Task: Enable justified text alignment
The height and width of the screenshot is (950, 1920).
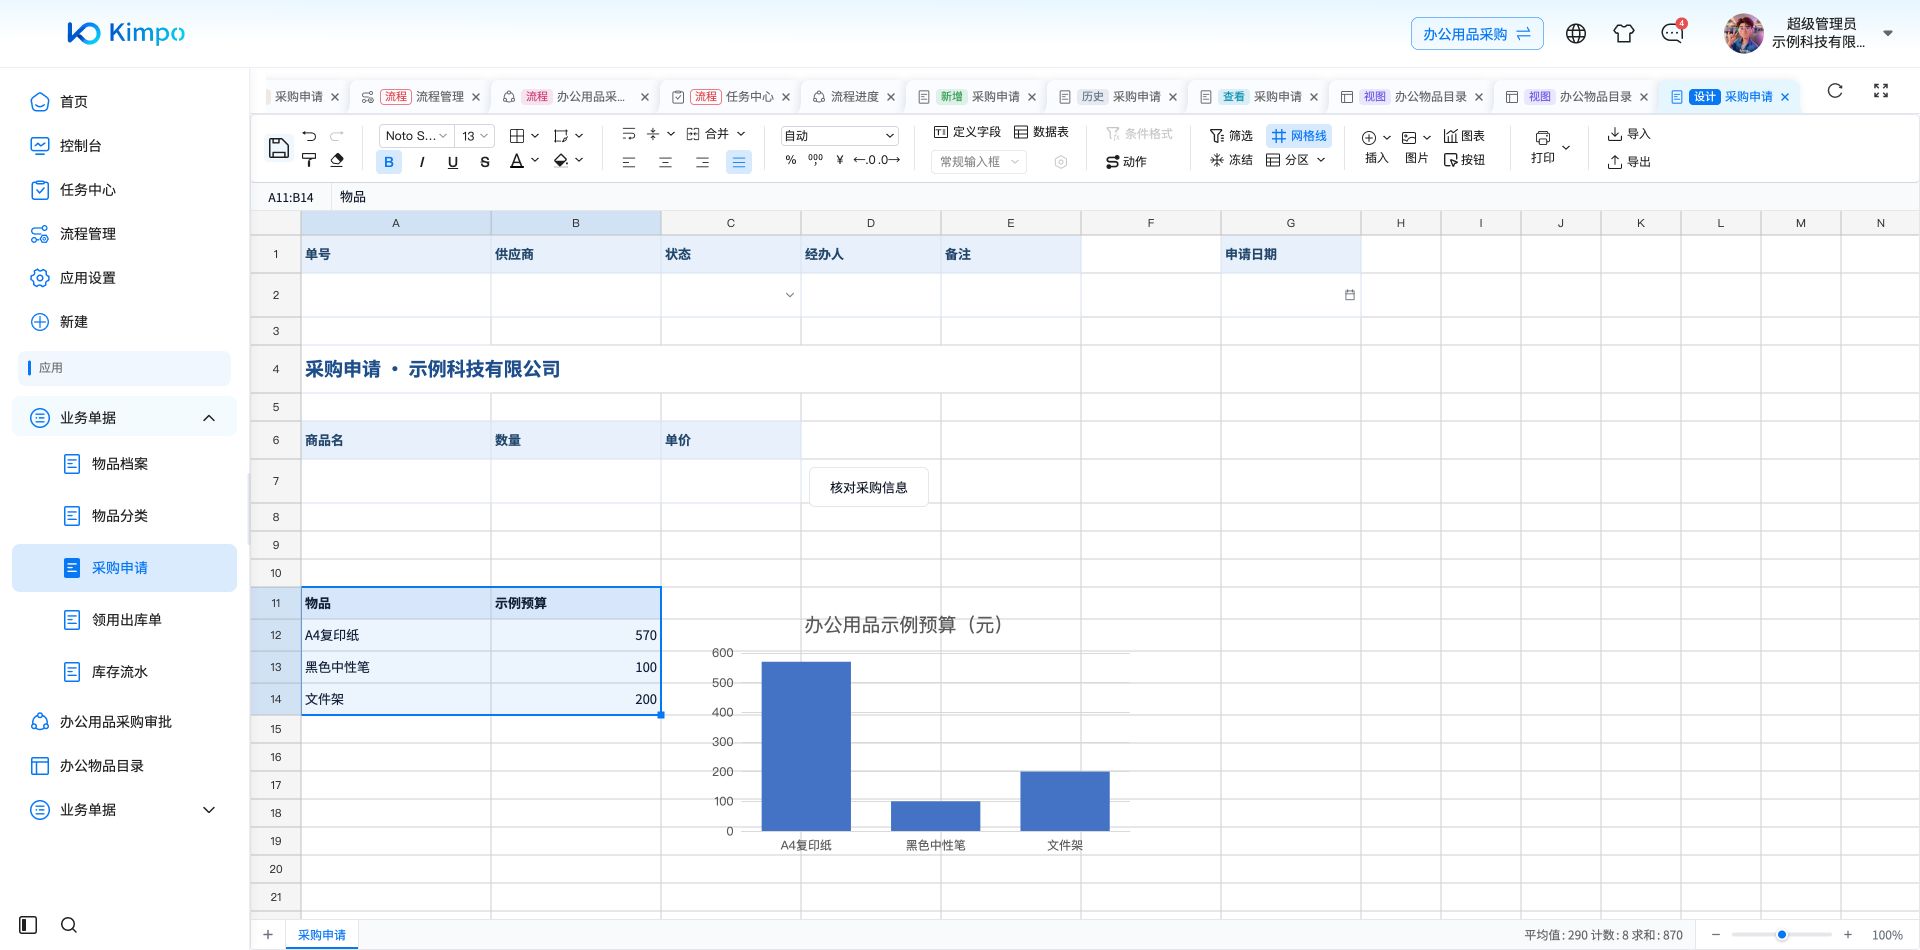Action: pos(739,162)
